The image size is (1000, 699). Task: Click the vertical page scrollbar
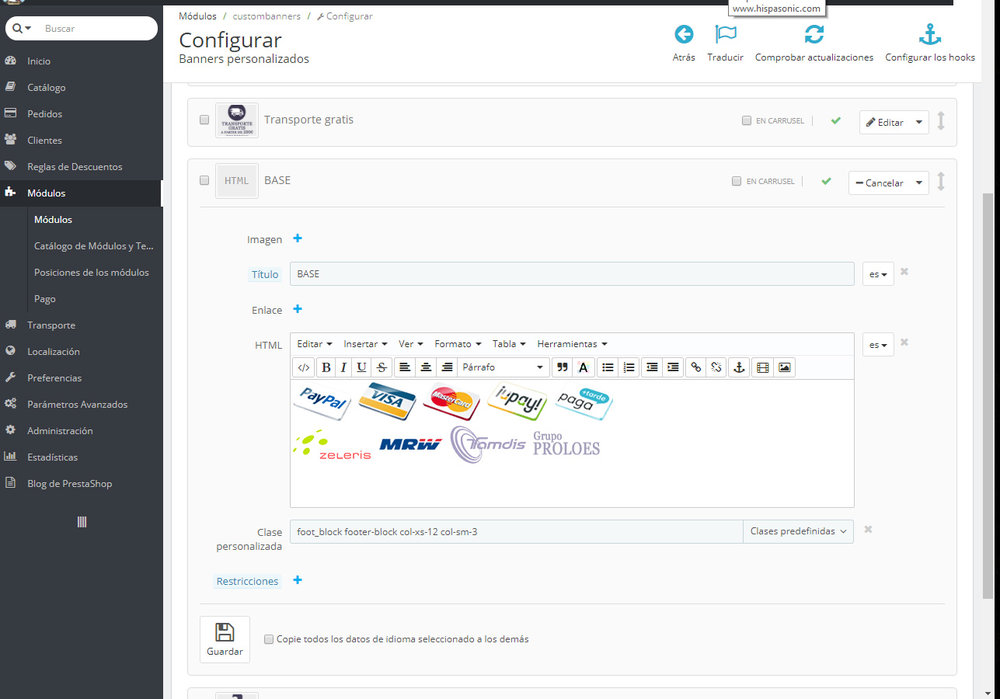click(988, 395)
